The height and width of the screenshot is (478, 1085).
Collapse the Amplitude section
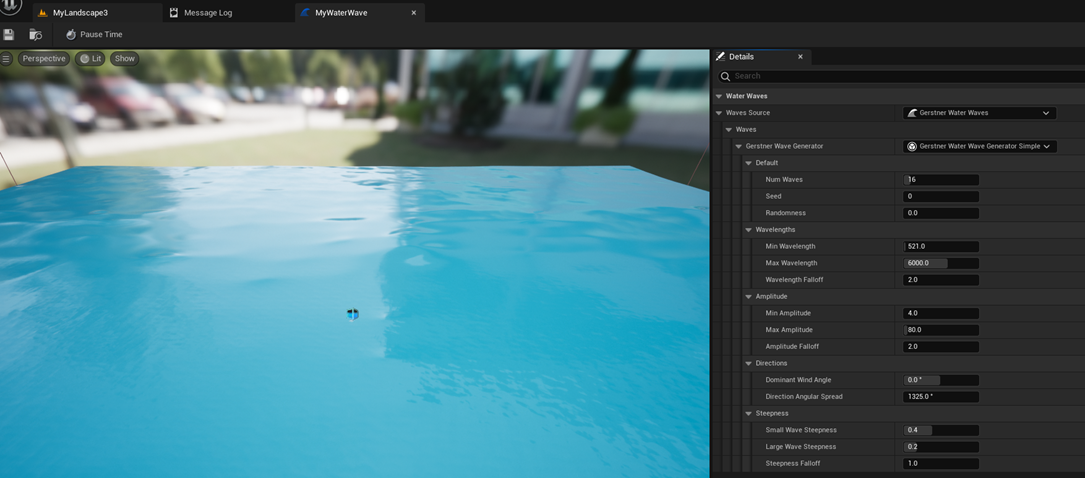[748, 296]
